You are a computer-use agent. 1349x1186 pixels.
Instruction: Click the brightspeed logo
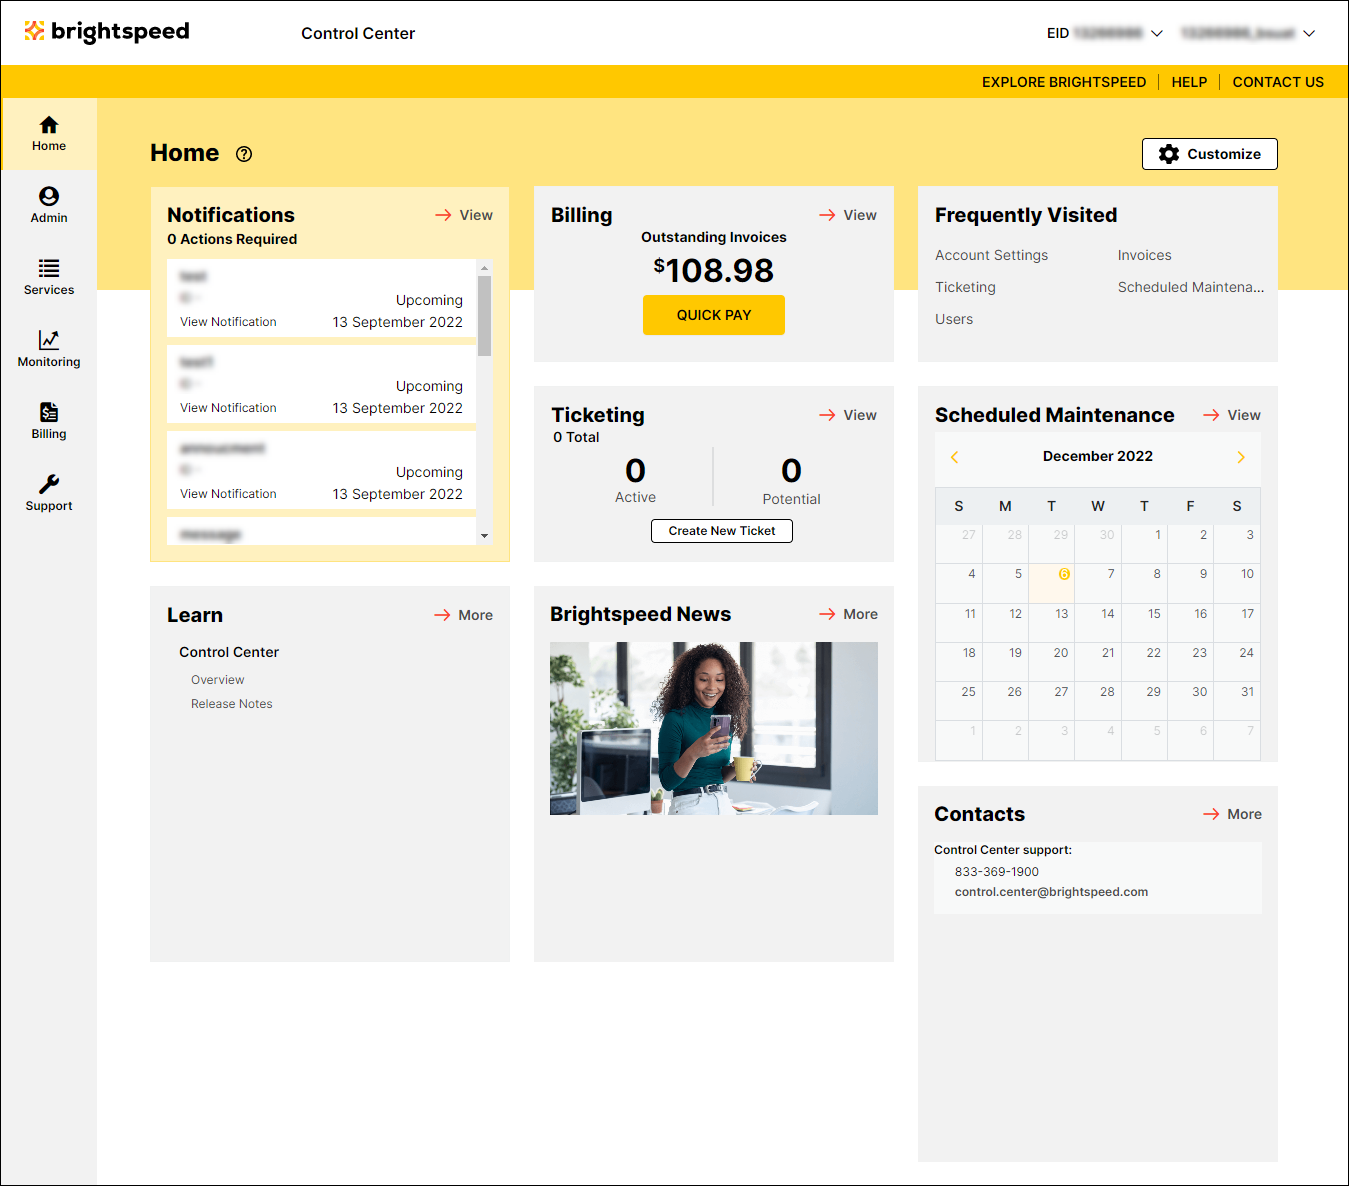click(x=107, y=32)
